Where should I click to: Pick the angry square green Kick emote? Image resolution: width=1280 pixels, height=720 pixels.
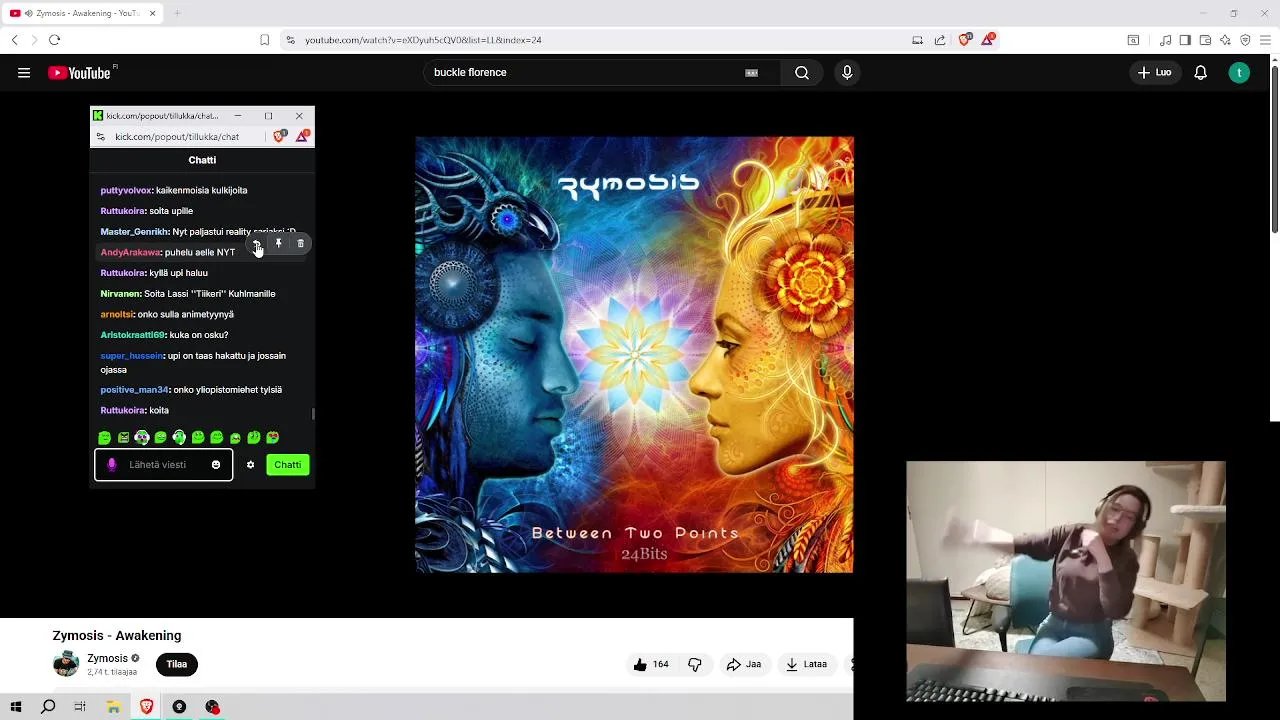(x=123, y=438)
